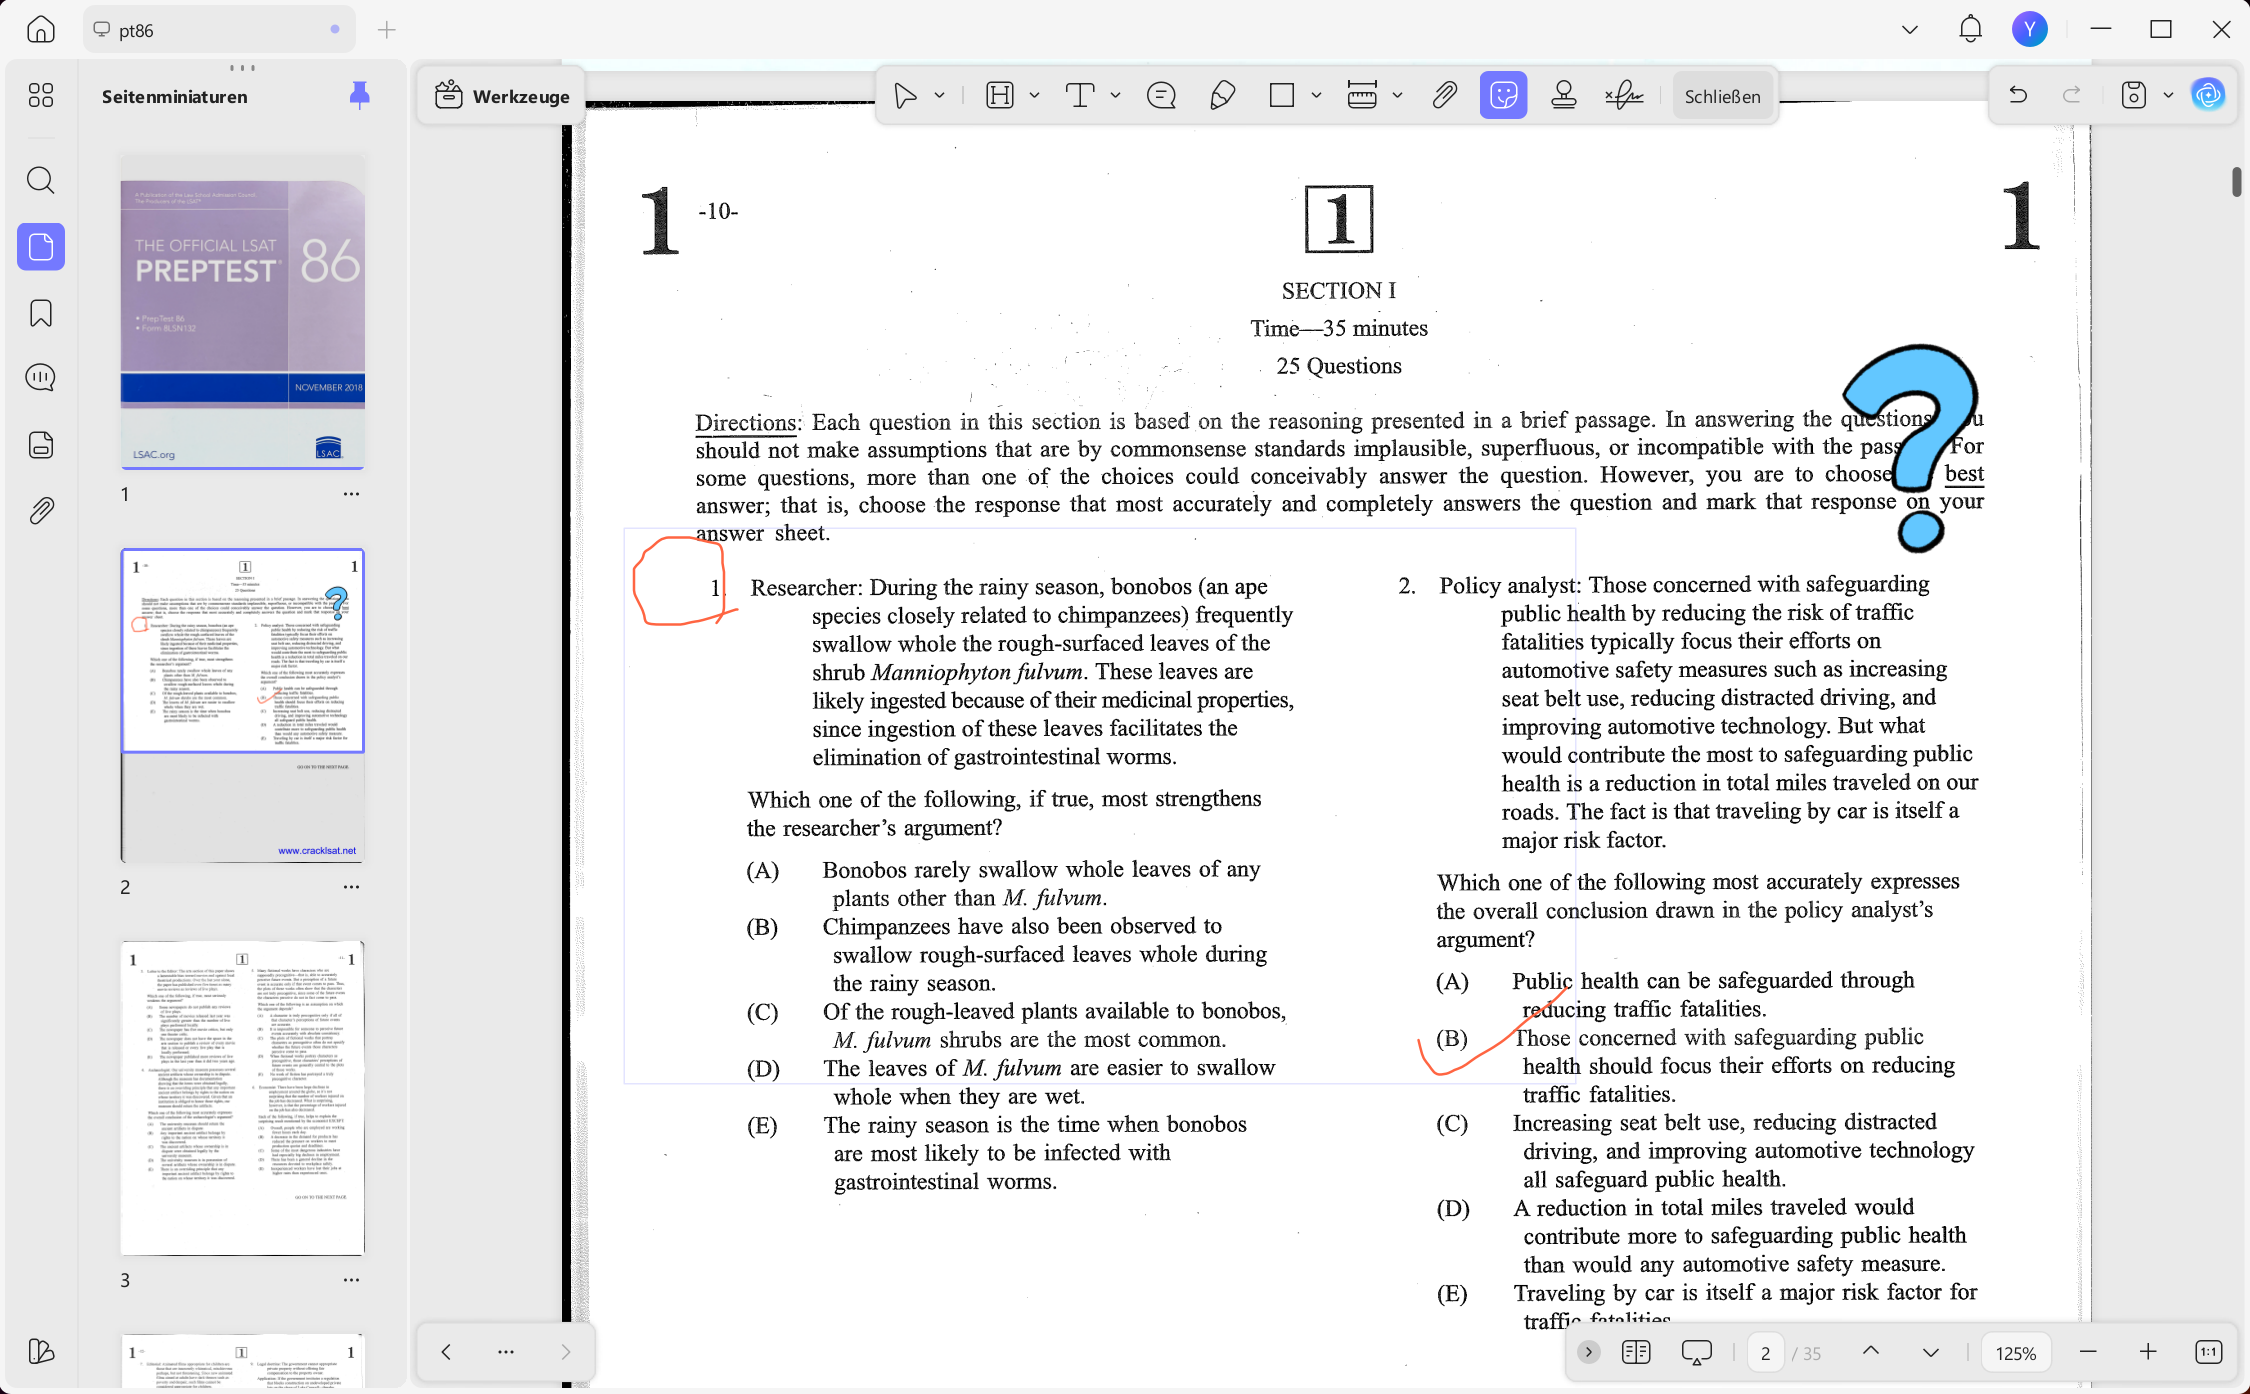The width and height of the screenshot is (2250, 1394).
Task: Expand the pointer tool dropdown arrow
Action: [x=939, y=96]
